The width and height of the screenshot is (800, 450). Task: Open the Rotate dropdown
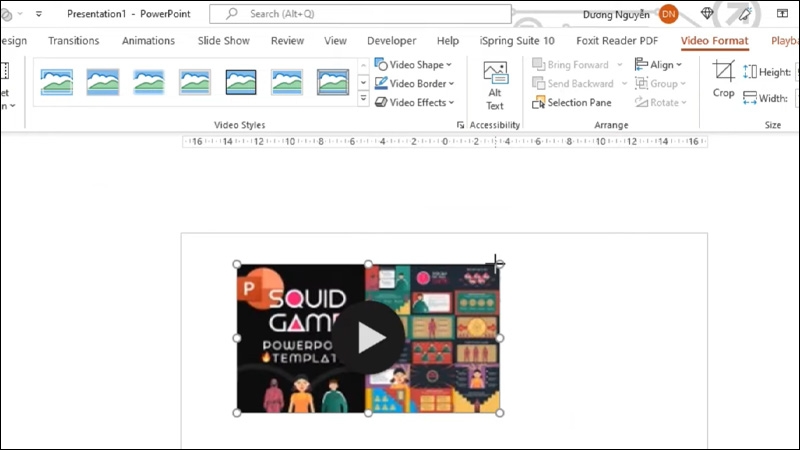661,103
